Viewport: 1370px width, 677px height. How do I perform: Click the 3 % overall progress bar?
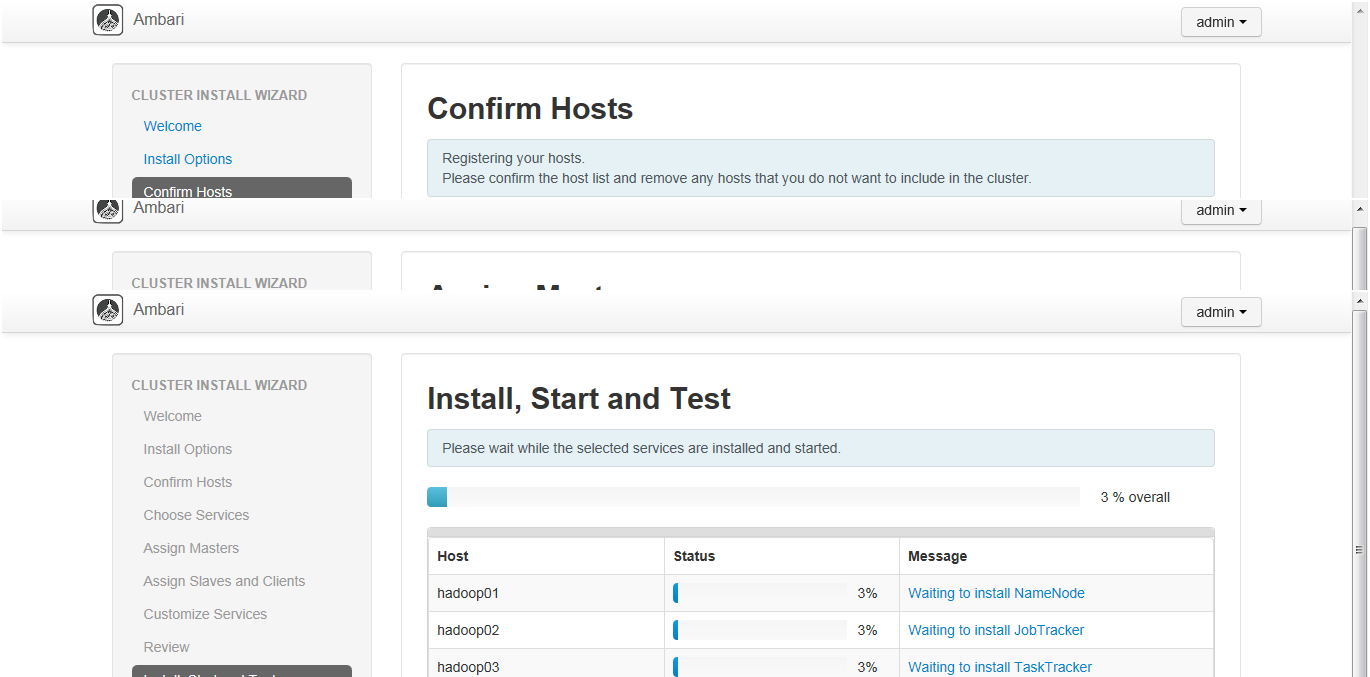(752, 497)
